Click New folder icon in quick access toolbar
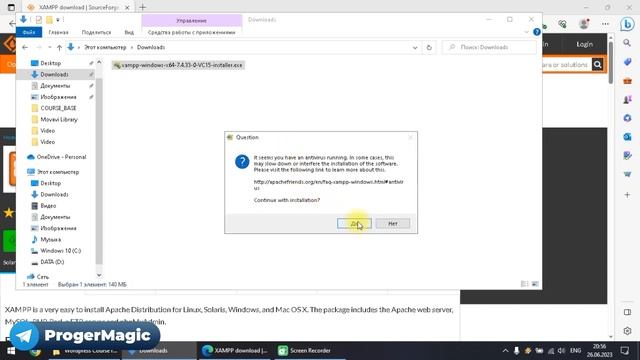The height and width of the screenshot is (360, 640). tap(49, 20)
